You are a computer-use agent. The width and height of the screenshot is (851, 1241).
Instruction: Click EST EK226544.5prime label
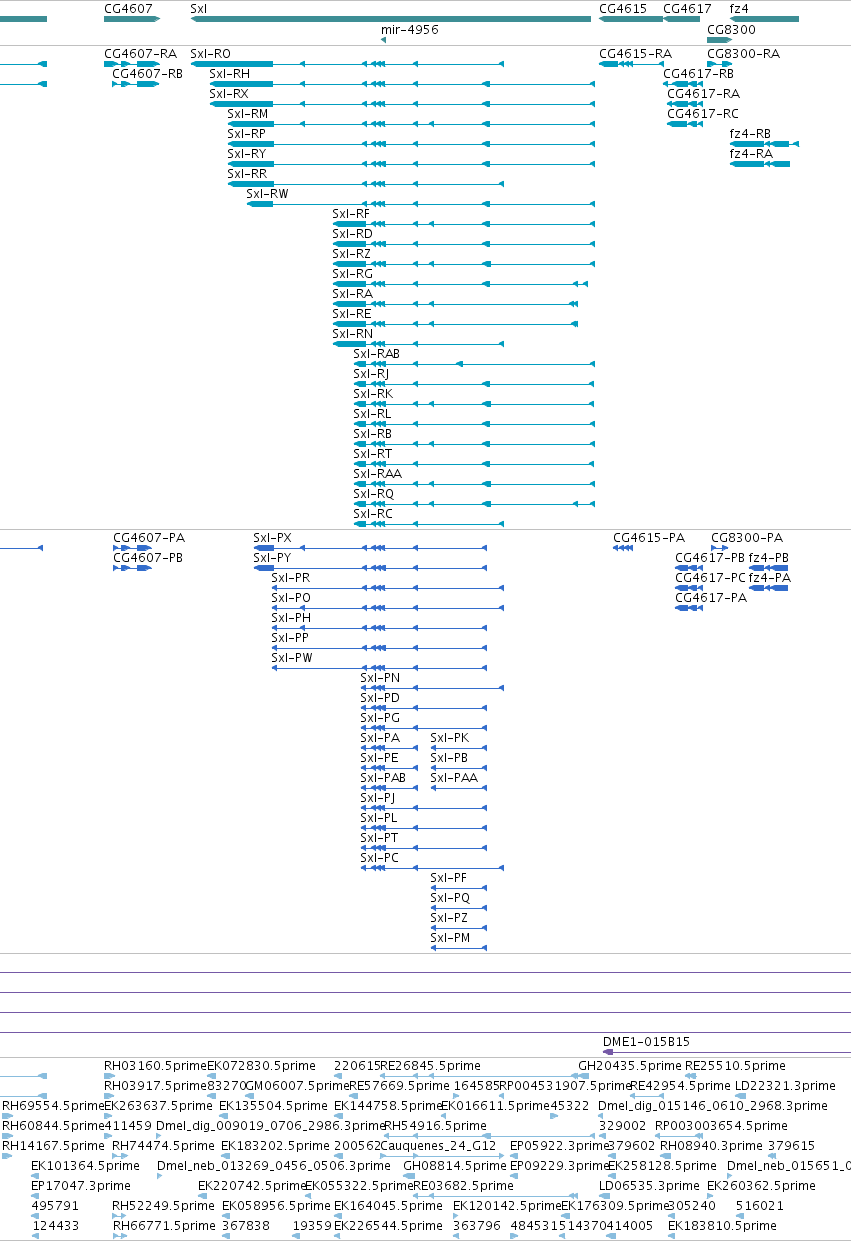tap(388, 1225)
